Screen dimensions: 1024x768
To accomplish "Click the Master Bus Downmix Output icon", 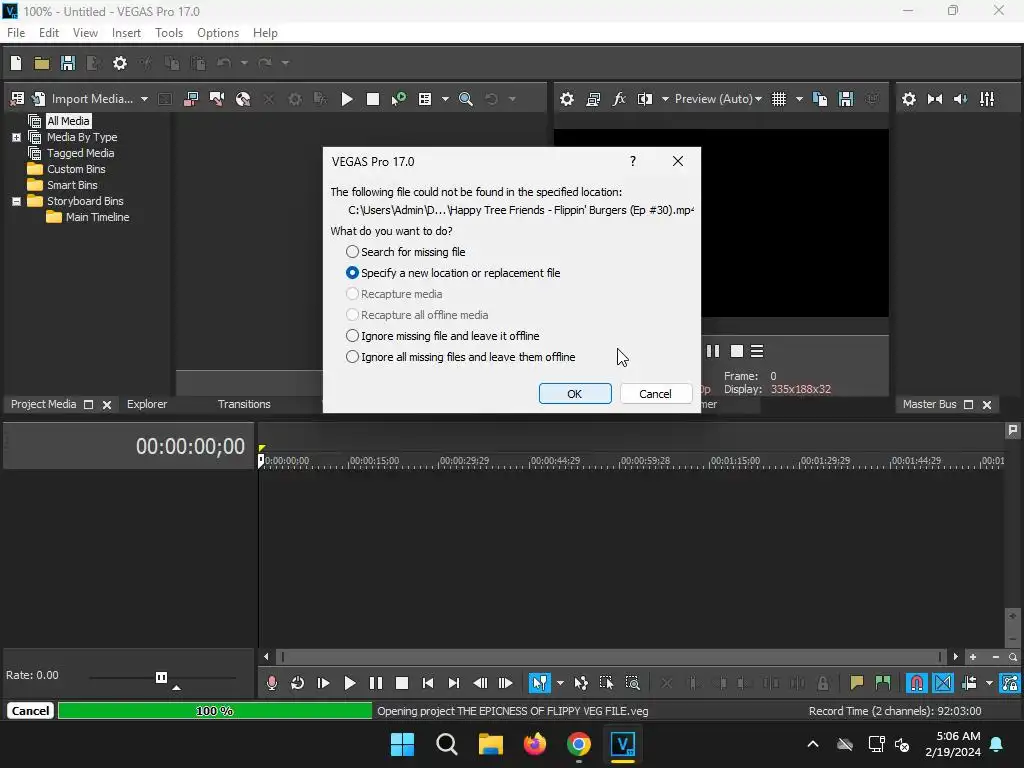I will pyautogui.click(x=935, y=99).
